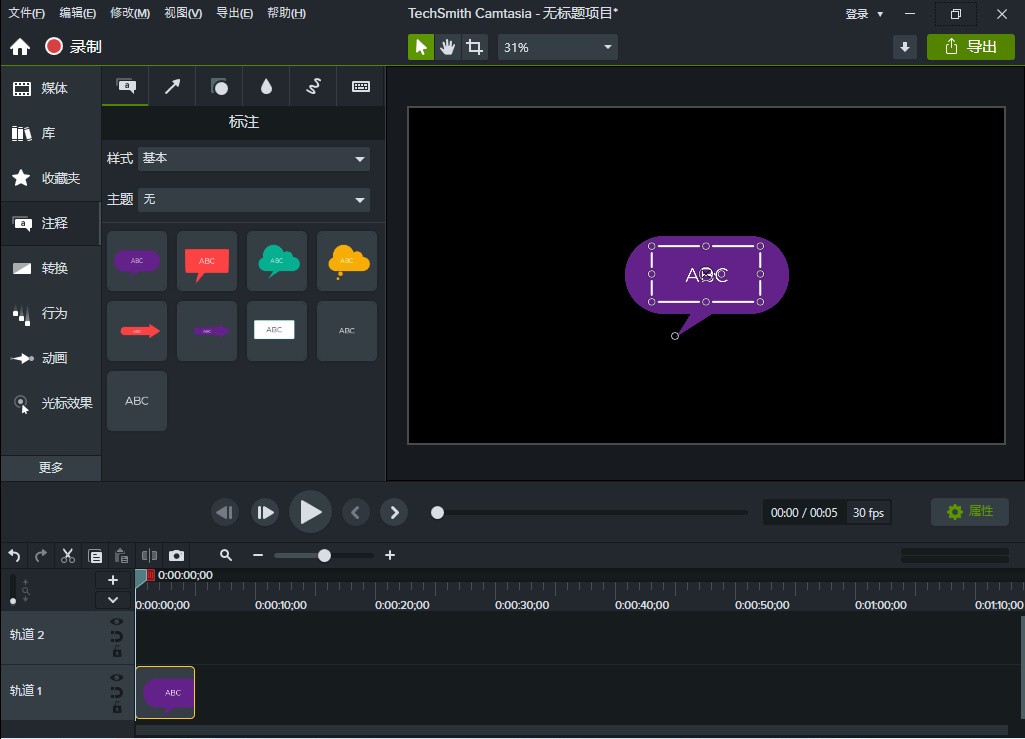Select the Blur annotation category
Viewport: 1025px width, 739px height.
[x=265, y=86]
